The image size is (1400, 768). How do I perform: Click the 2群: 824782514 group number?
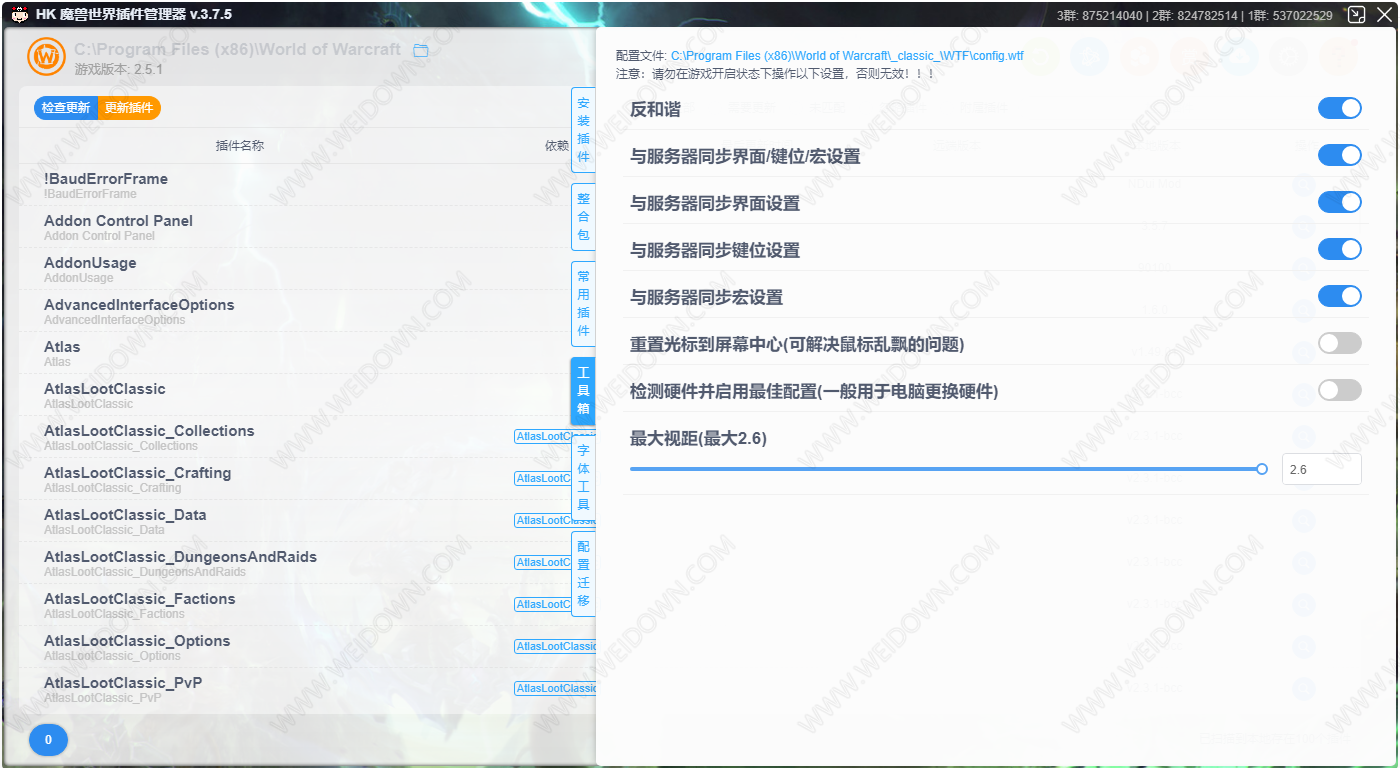click(x=1194, y=15)
